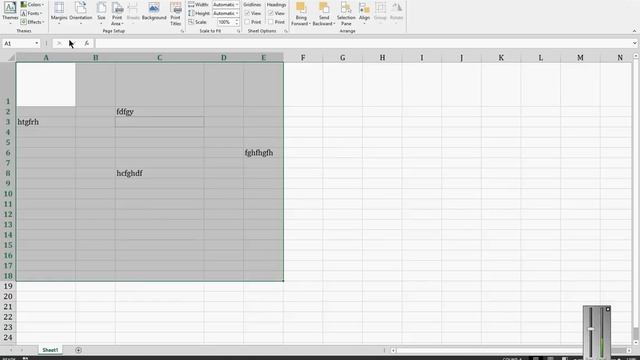640x360 pixels.
Task: Select column F header
Action: 303,58
